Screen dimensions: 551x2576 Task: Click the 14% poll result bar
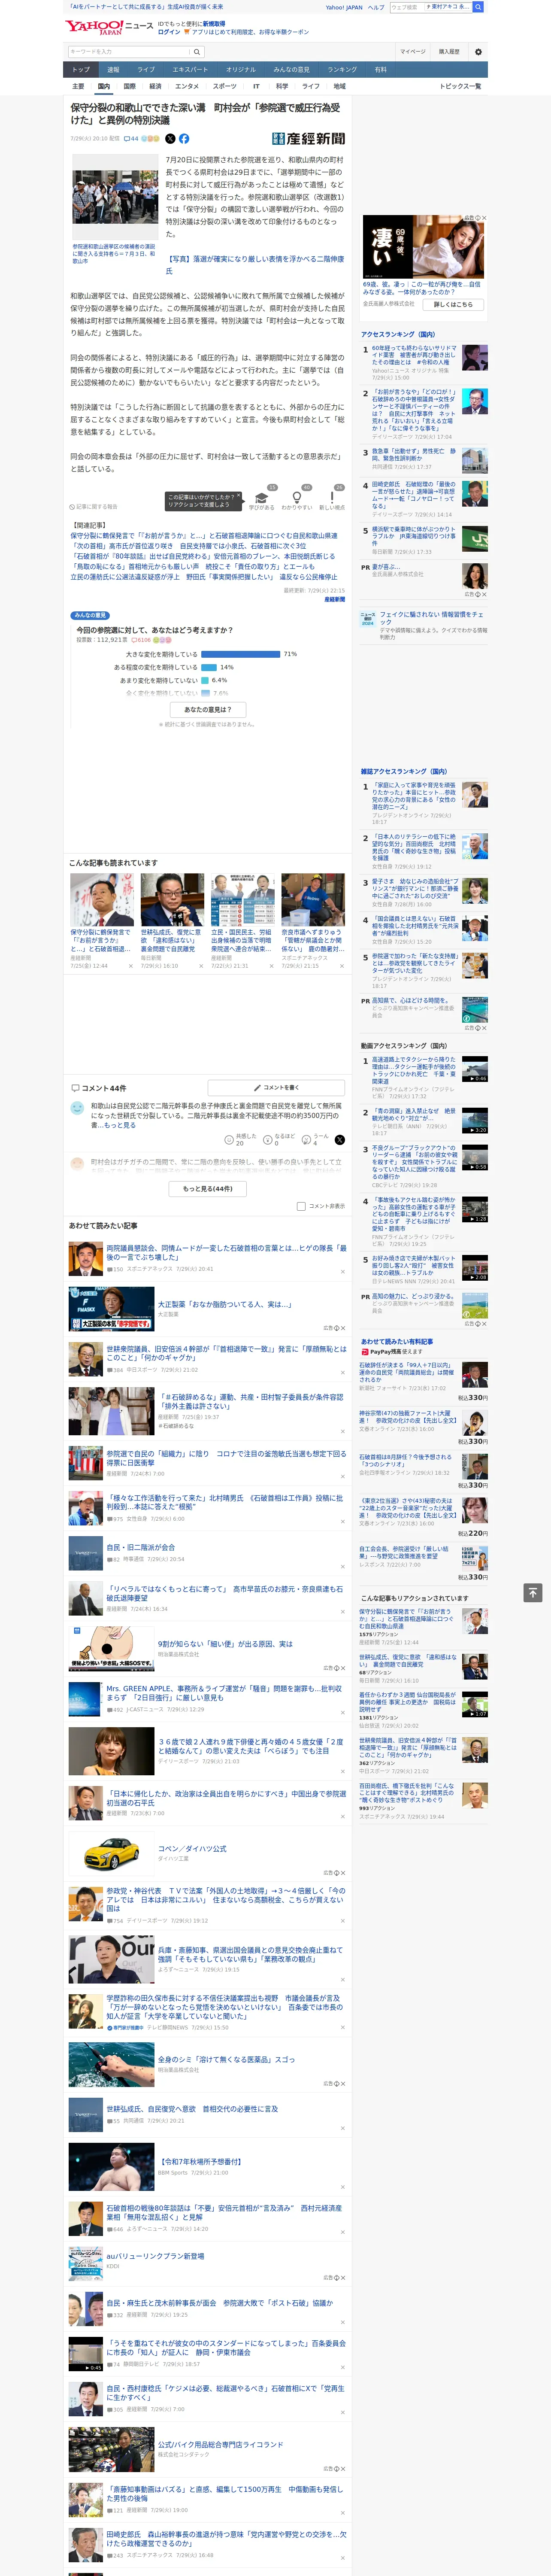(209, 667)
